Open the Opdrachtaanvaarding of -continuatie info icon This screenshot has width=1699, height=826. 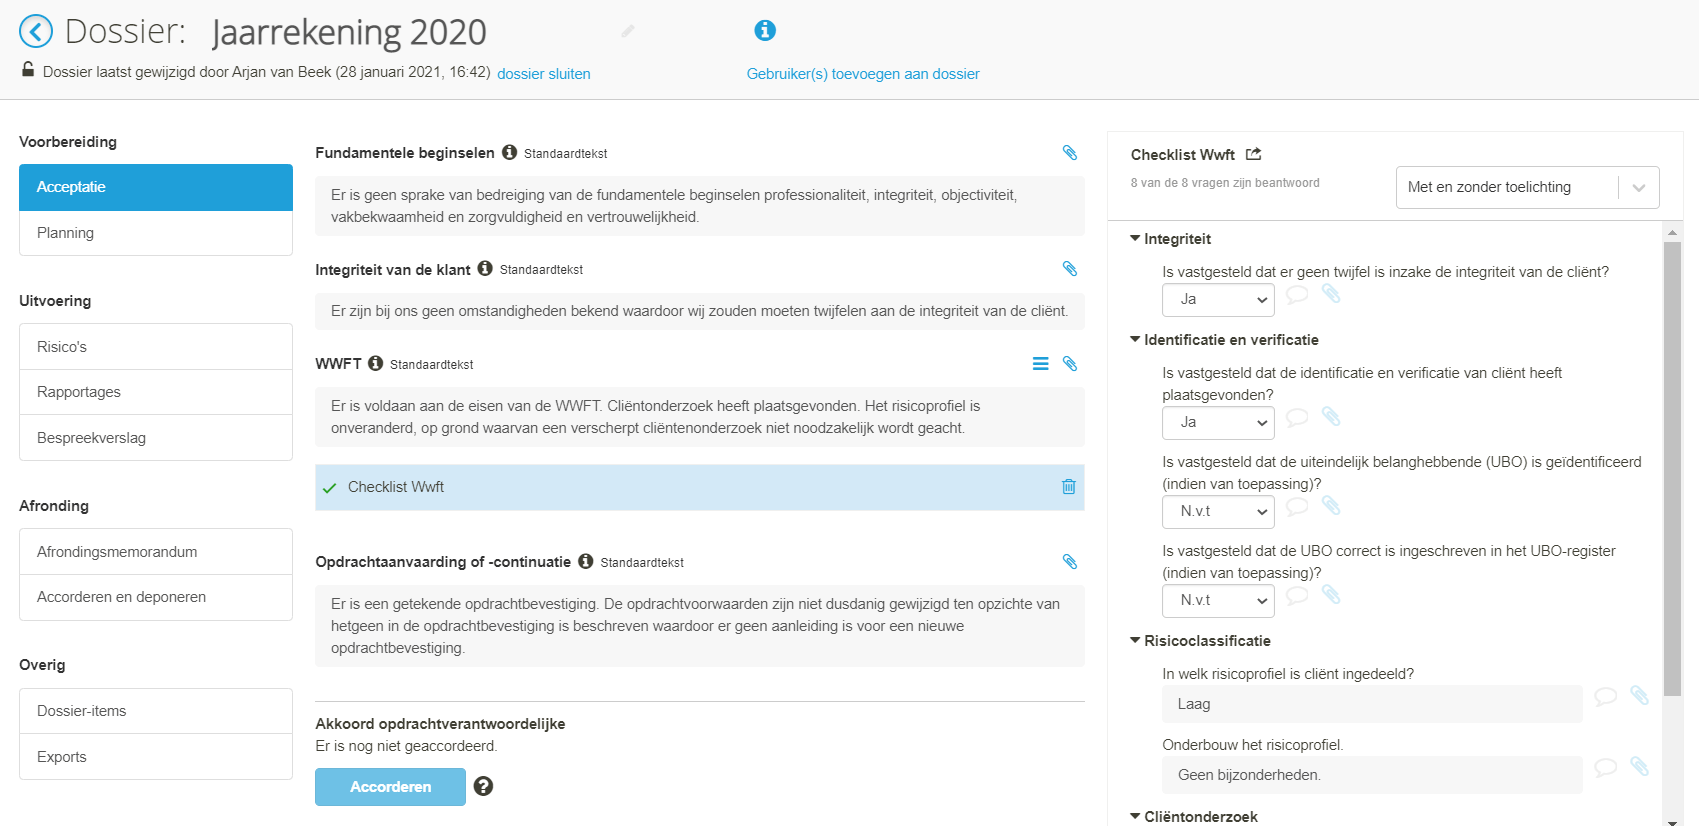(x=586, y=561)
